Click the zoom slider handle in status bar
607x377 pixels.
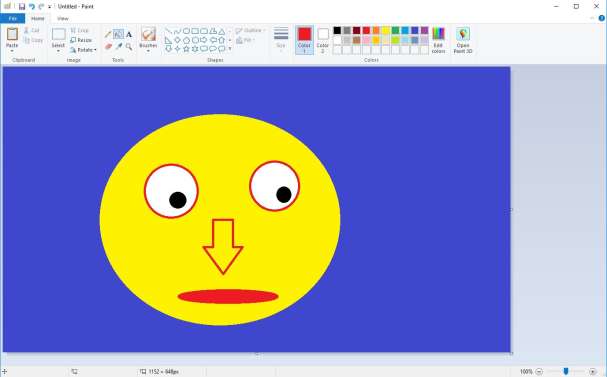pyautogui.click(x=566, y=371)
